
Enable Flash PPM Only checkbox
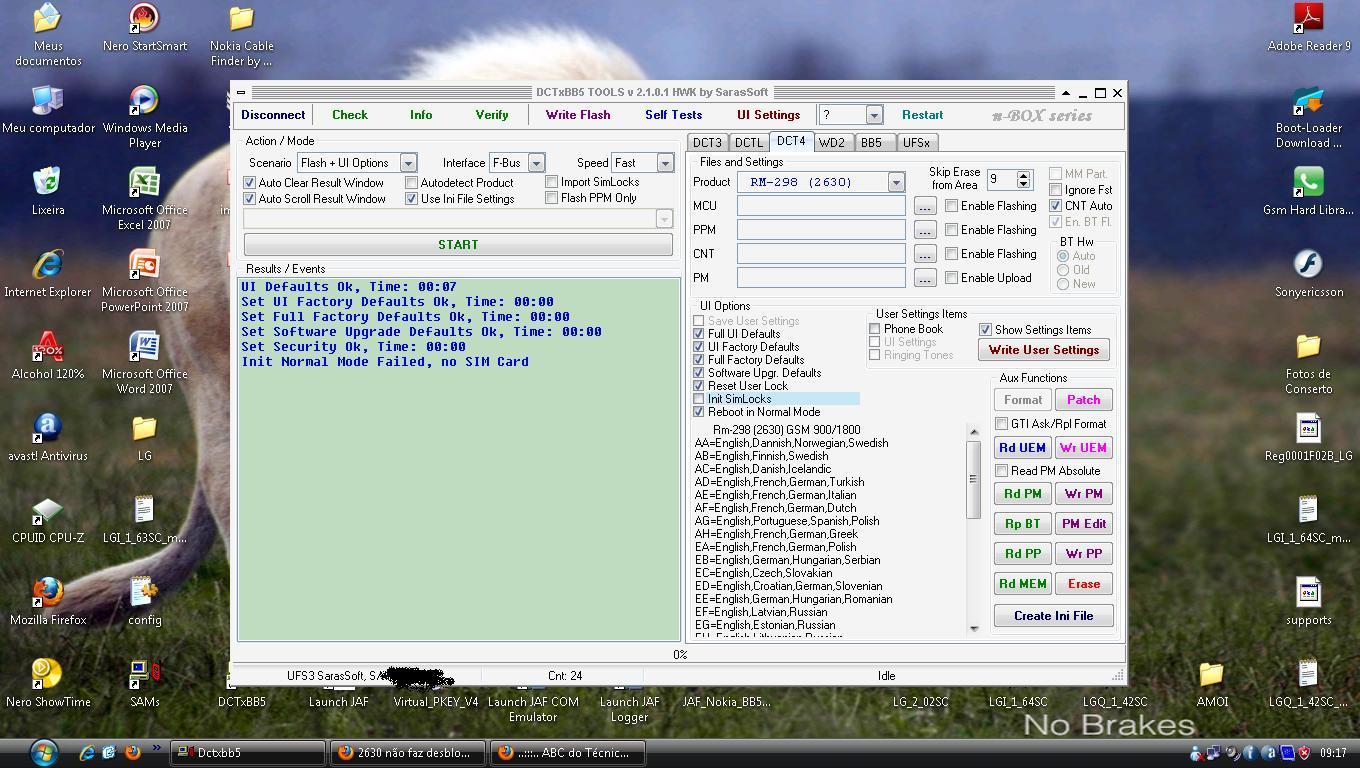[x=551, y=198]
